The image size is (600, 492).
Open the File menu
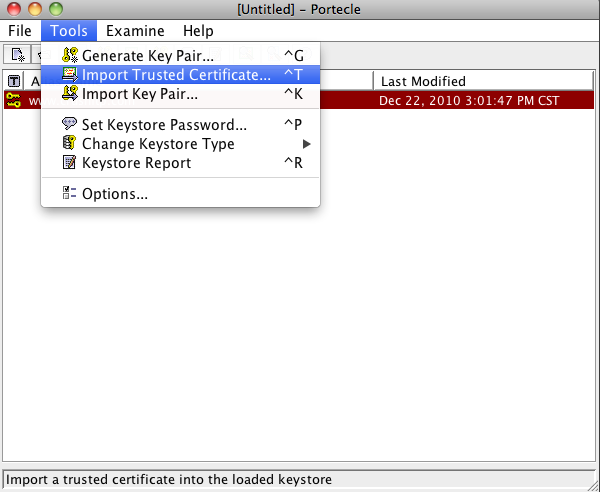pos(20,31)
